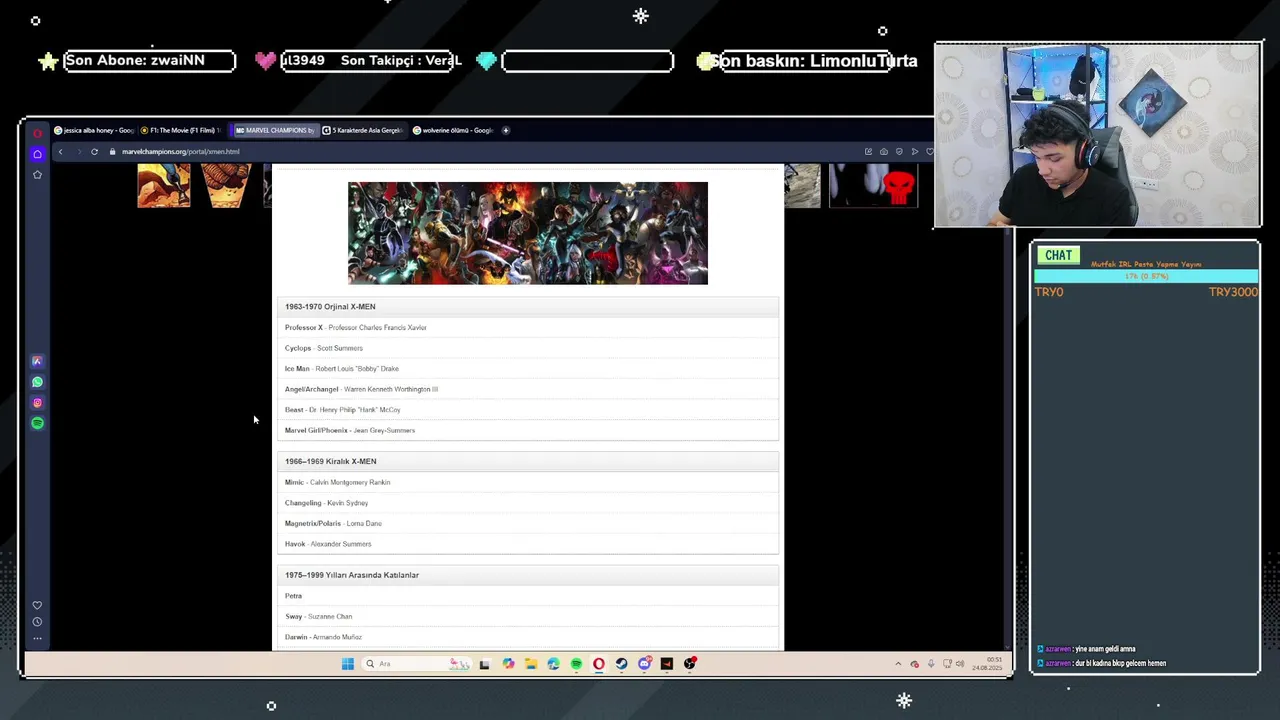Open the sidebar three-dot more menu
This screenshot has height=720, width=1280.
coord(37,638)
